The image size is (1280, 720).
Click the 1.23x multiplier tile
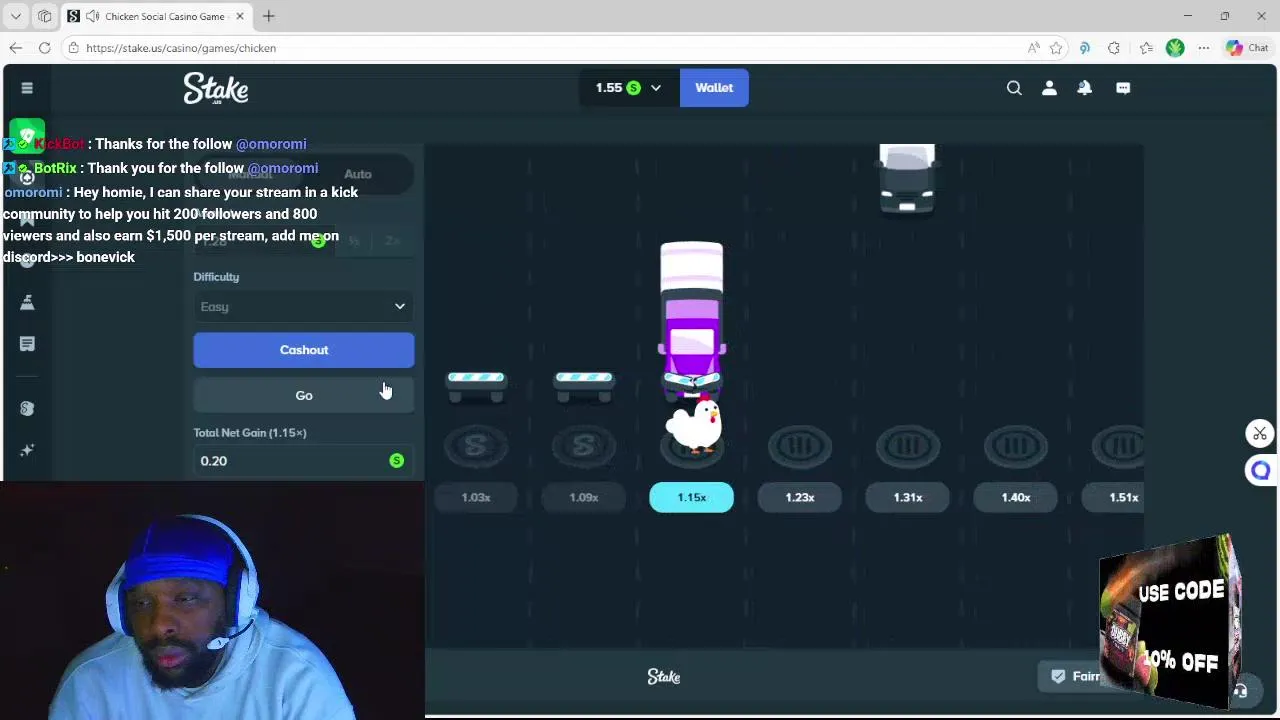(x=800, y=497)
